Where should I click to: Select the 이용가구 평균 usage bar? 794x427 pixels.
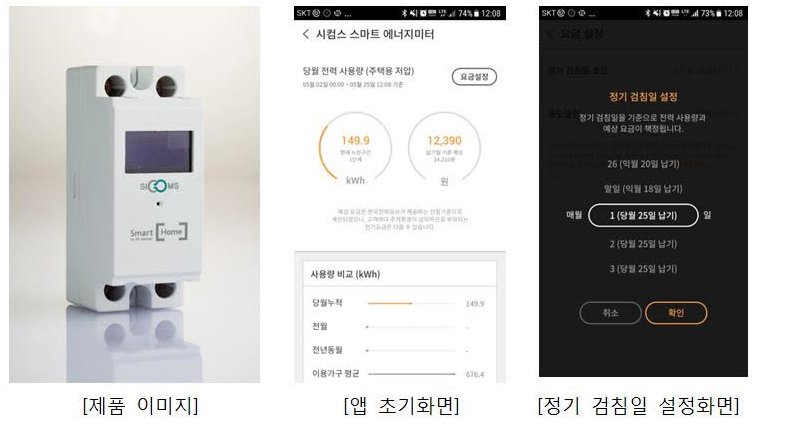click(411, 374)
